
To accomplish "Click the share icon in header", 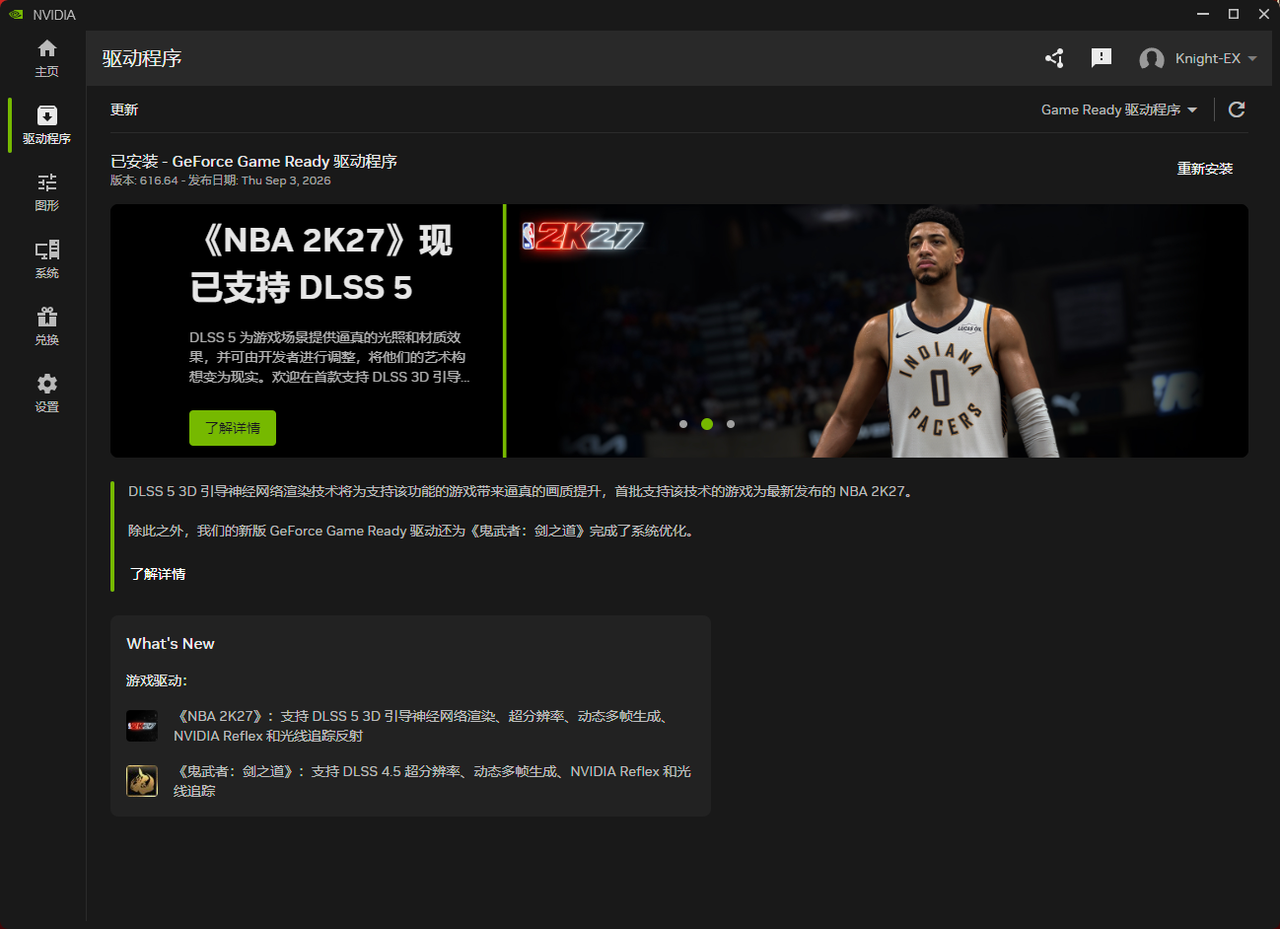I will coord(1054,58).
